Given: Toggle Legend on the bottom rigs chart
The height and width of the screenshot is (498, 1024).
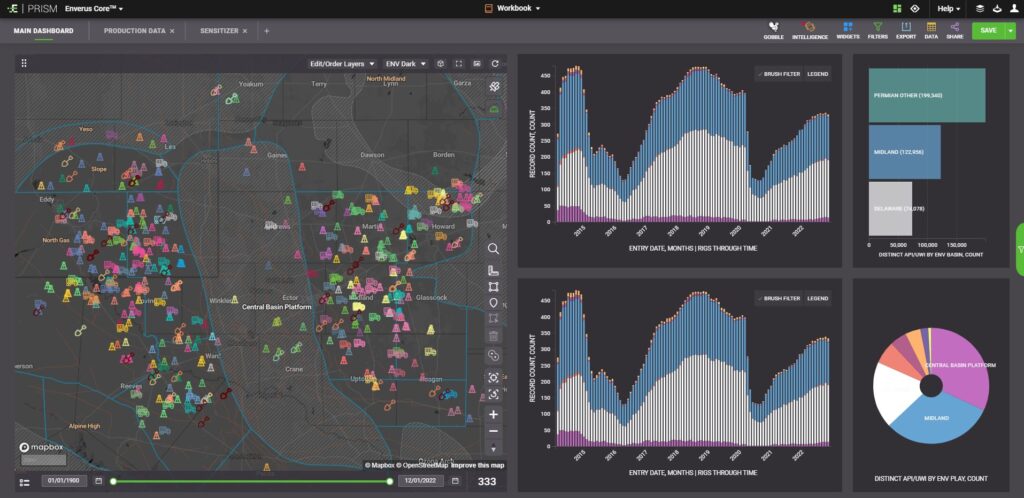Looking at the screenshot, I should coord(817,298).
